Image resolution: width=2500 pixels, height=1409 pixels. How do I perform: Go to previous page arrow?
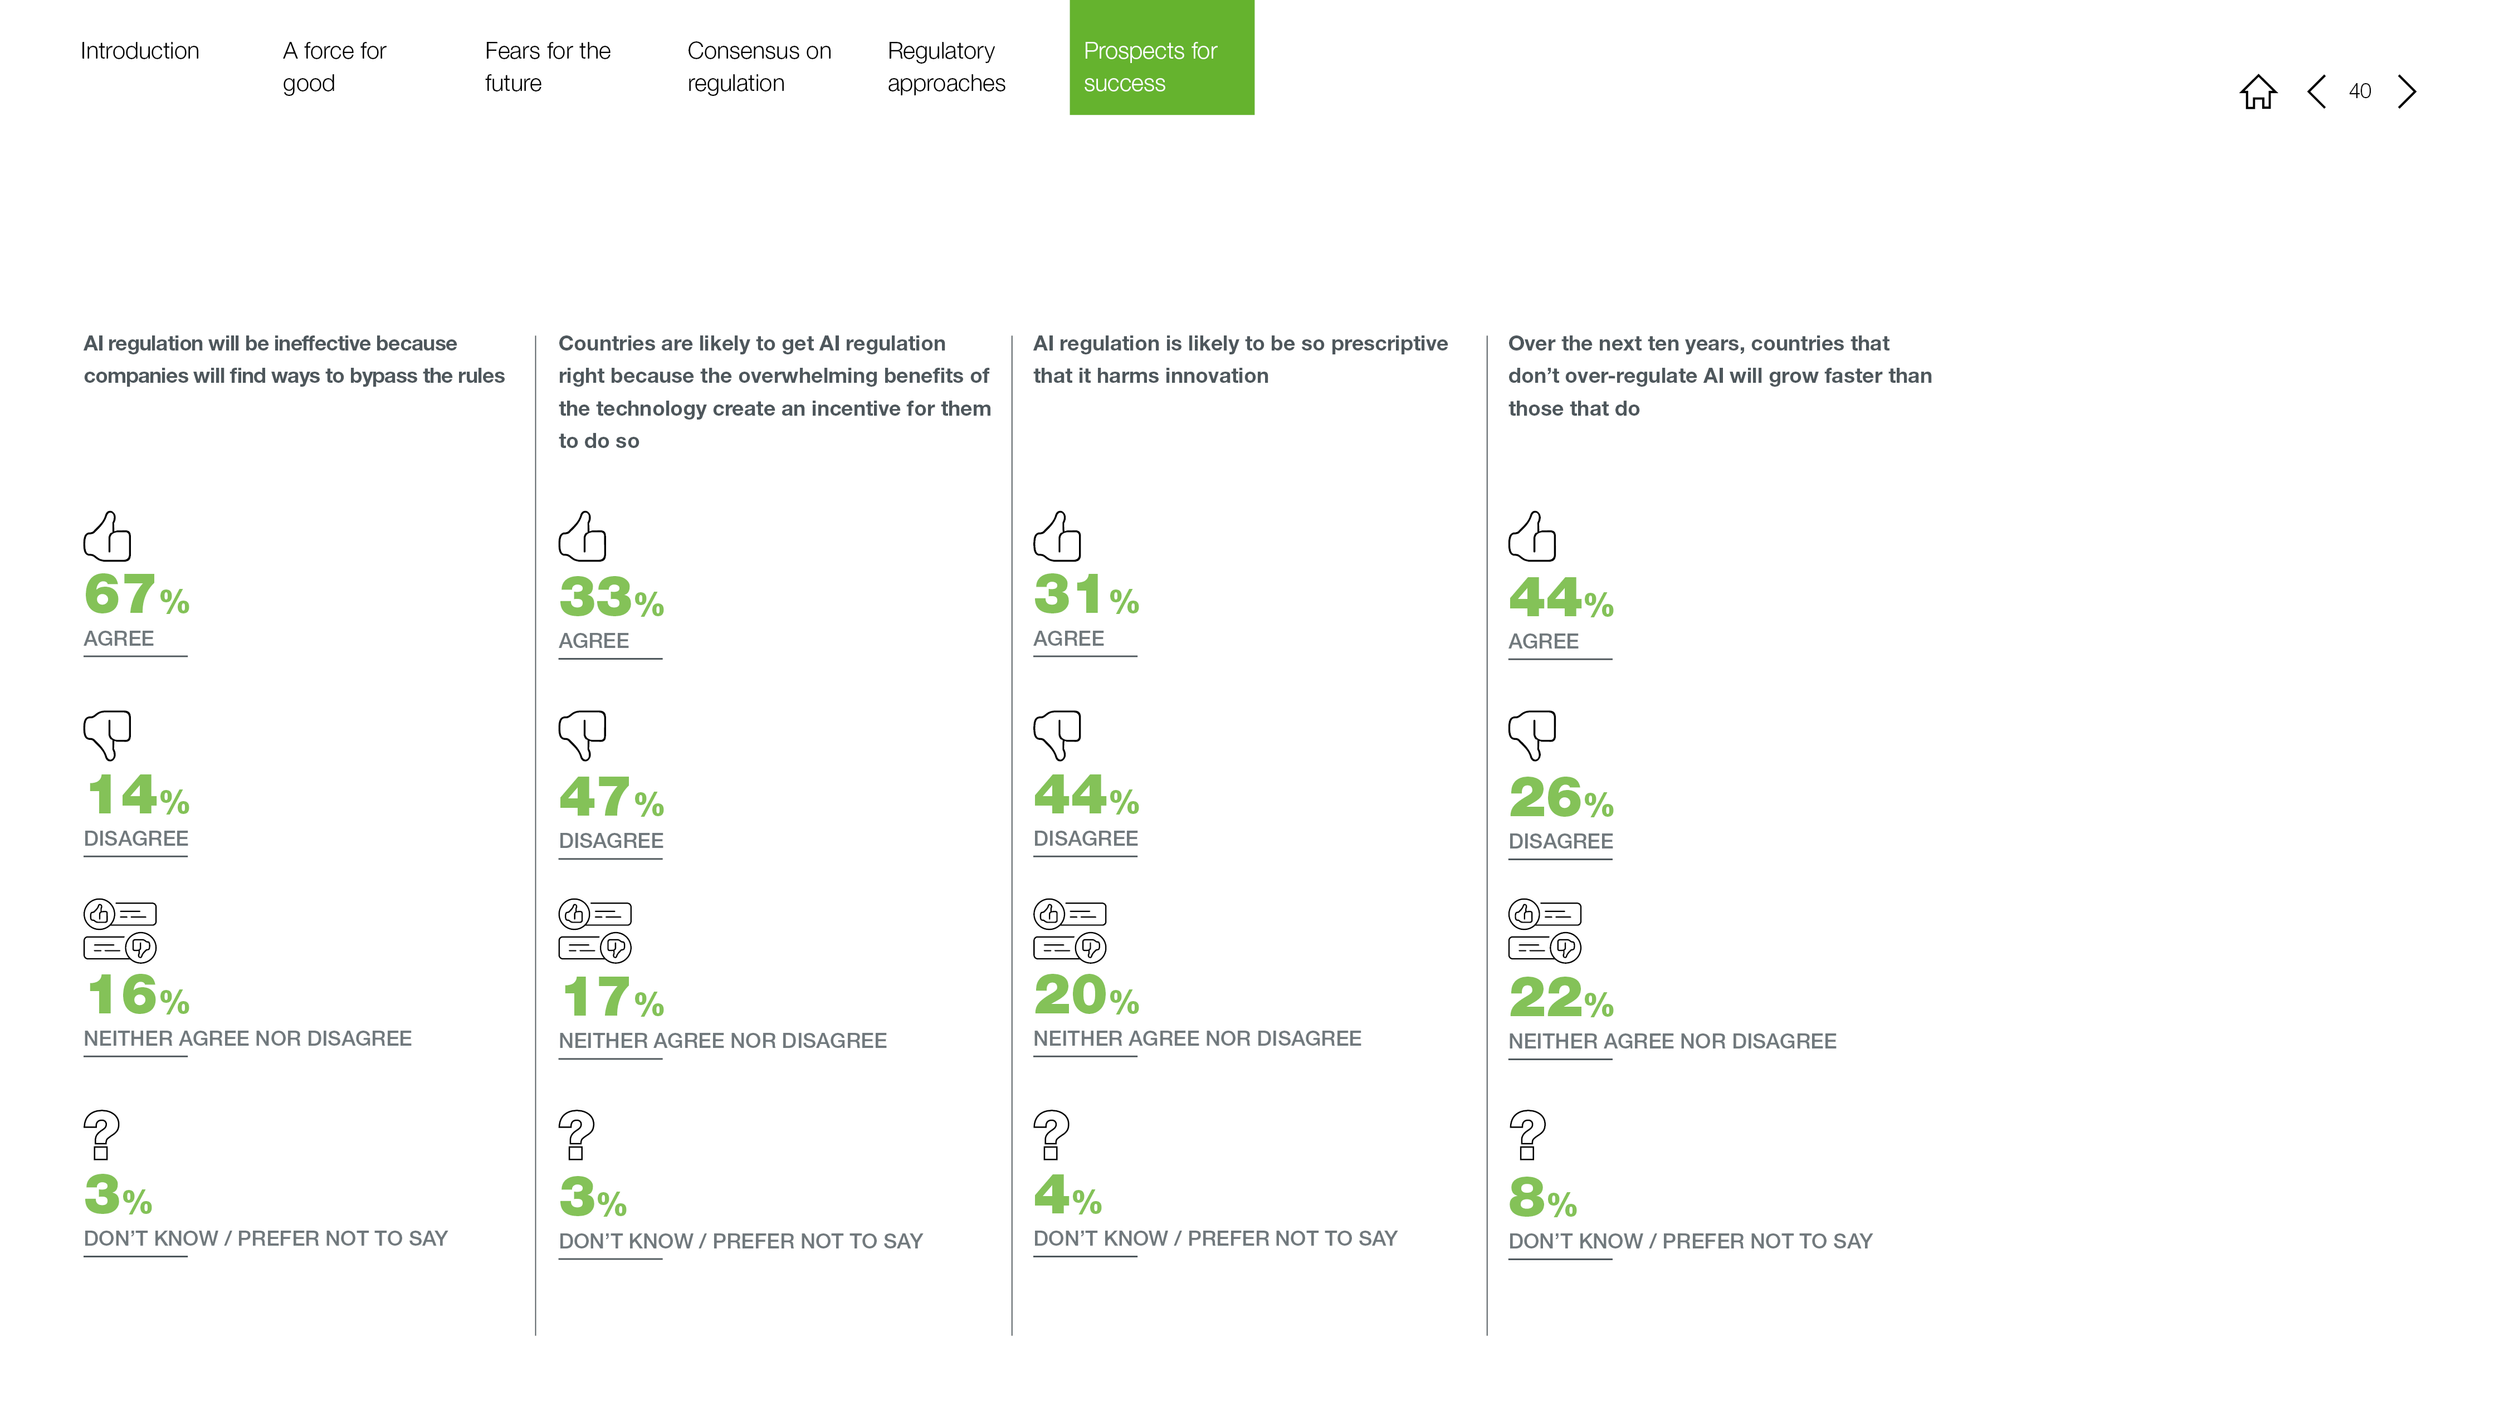pyautogui.click(x=2316, y=91)
